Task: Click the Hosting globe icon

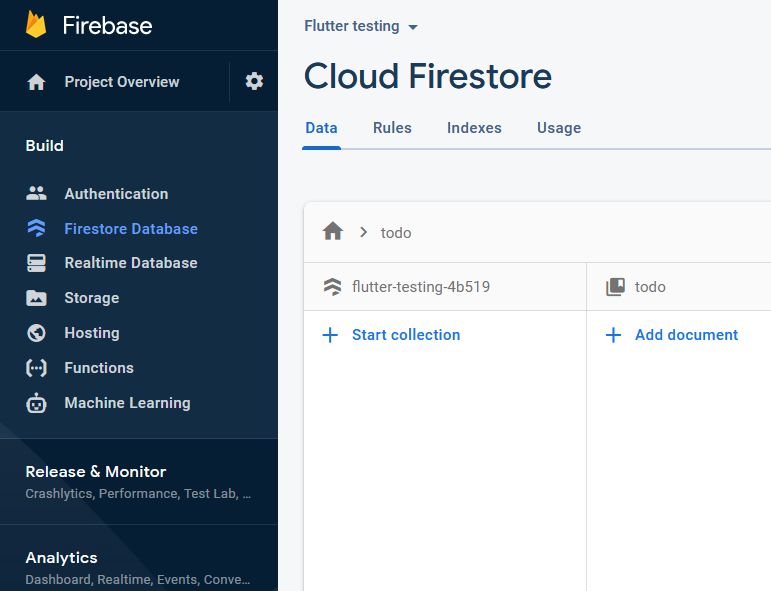Action: 37,333
